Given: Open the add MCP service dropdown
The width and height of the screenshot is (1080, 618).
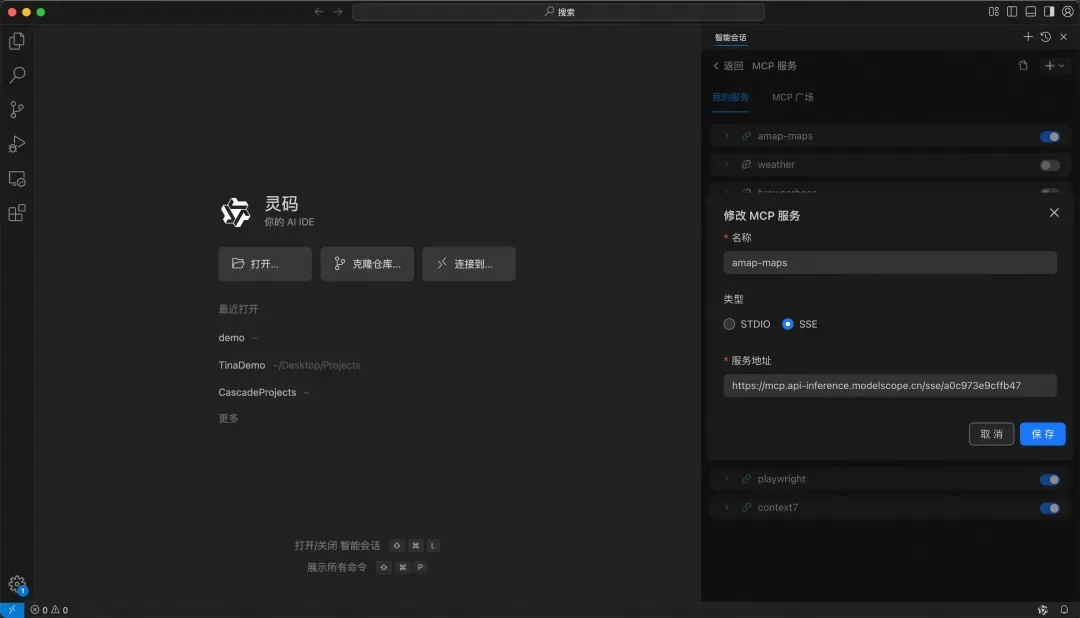Looking at the screenshot, I should coord(1055,65).
